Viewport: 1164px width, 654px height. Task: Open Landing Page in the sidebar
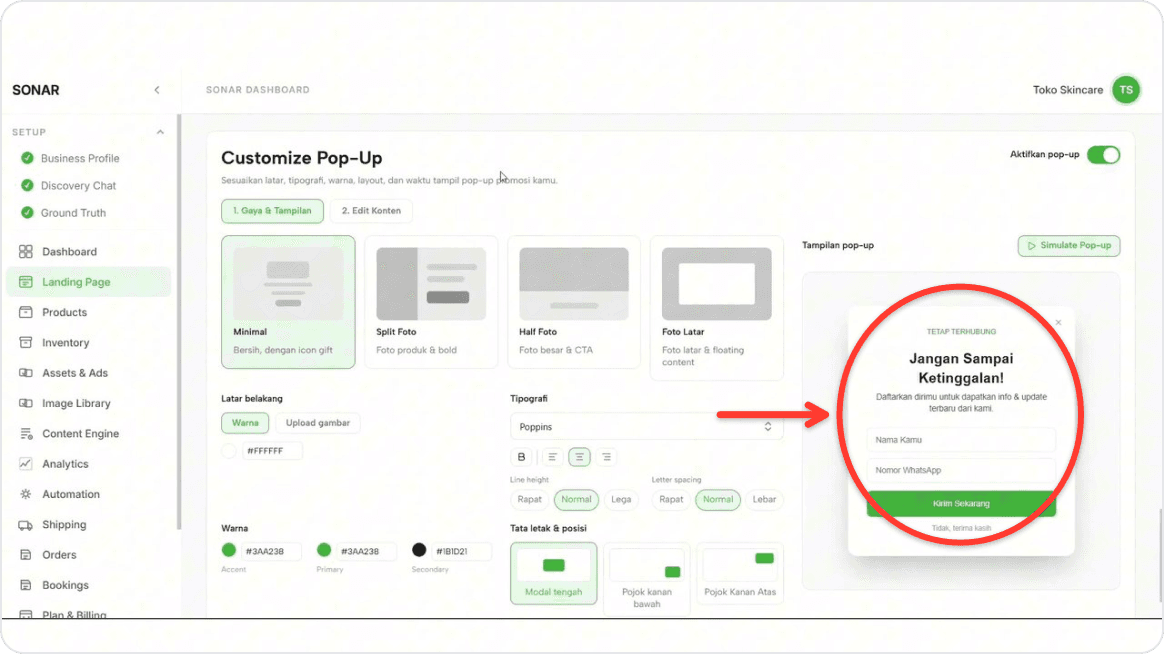pos(88,282)
